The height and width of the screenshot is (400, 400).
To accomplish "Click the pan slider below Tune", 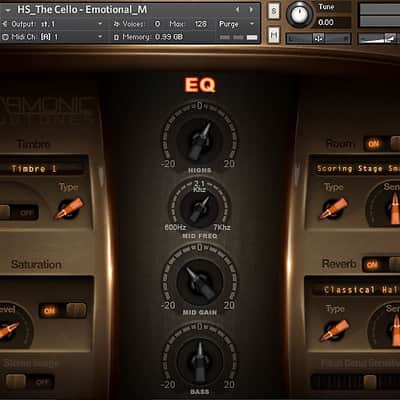I will pos(319,39).
